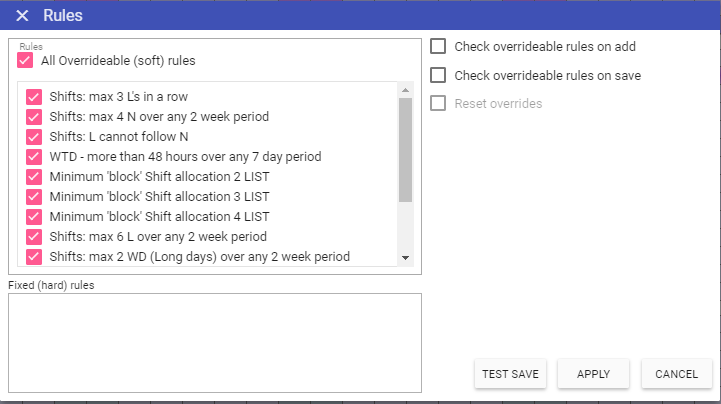Click inside the Fixed (hard) rules box
Screen dimensions: 721x404
(214, 342)
